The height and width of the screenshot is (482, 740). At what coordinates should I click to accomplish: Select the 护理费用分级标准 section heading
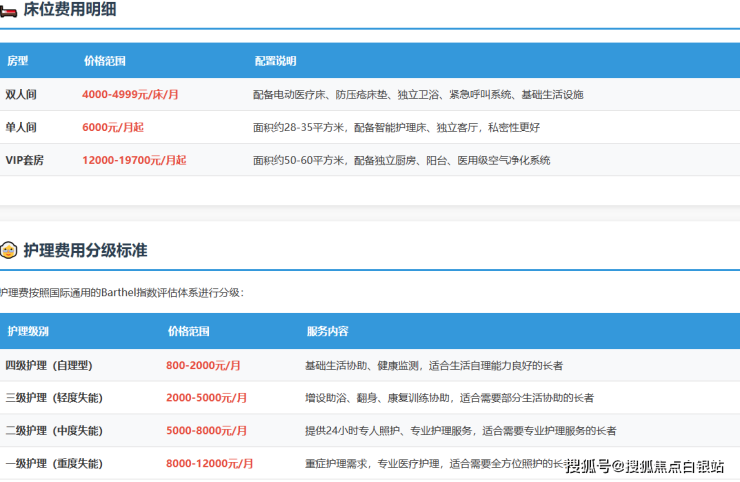85,250
